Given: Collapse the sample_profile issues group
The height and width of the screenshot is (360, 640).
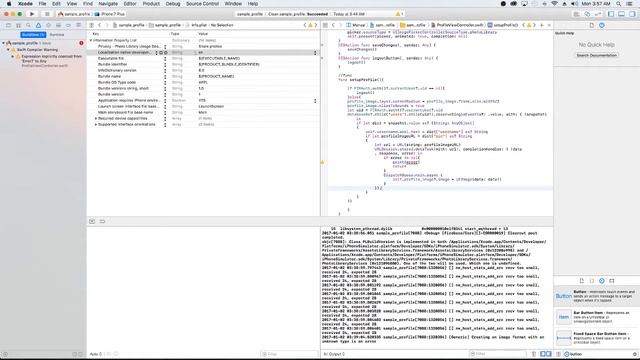Looking at the screenshot, I should pos(4,43).
